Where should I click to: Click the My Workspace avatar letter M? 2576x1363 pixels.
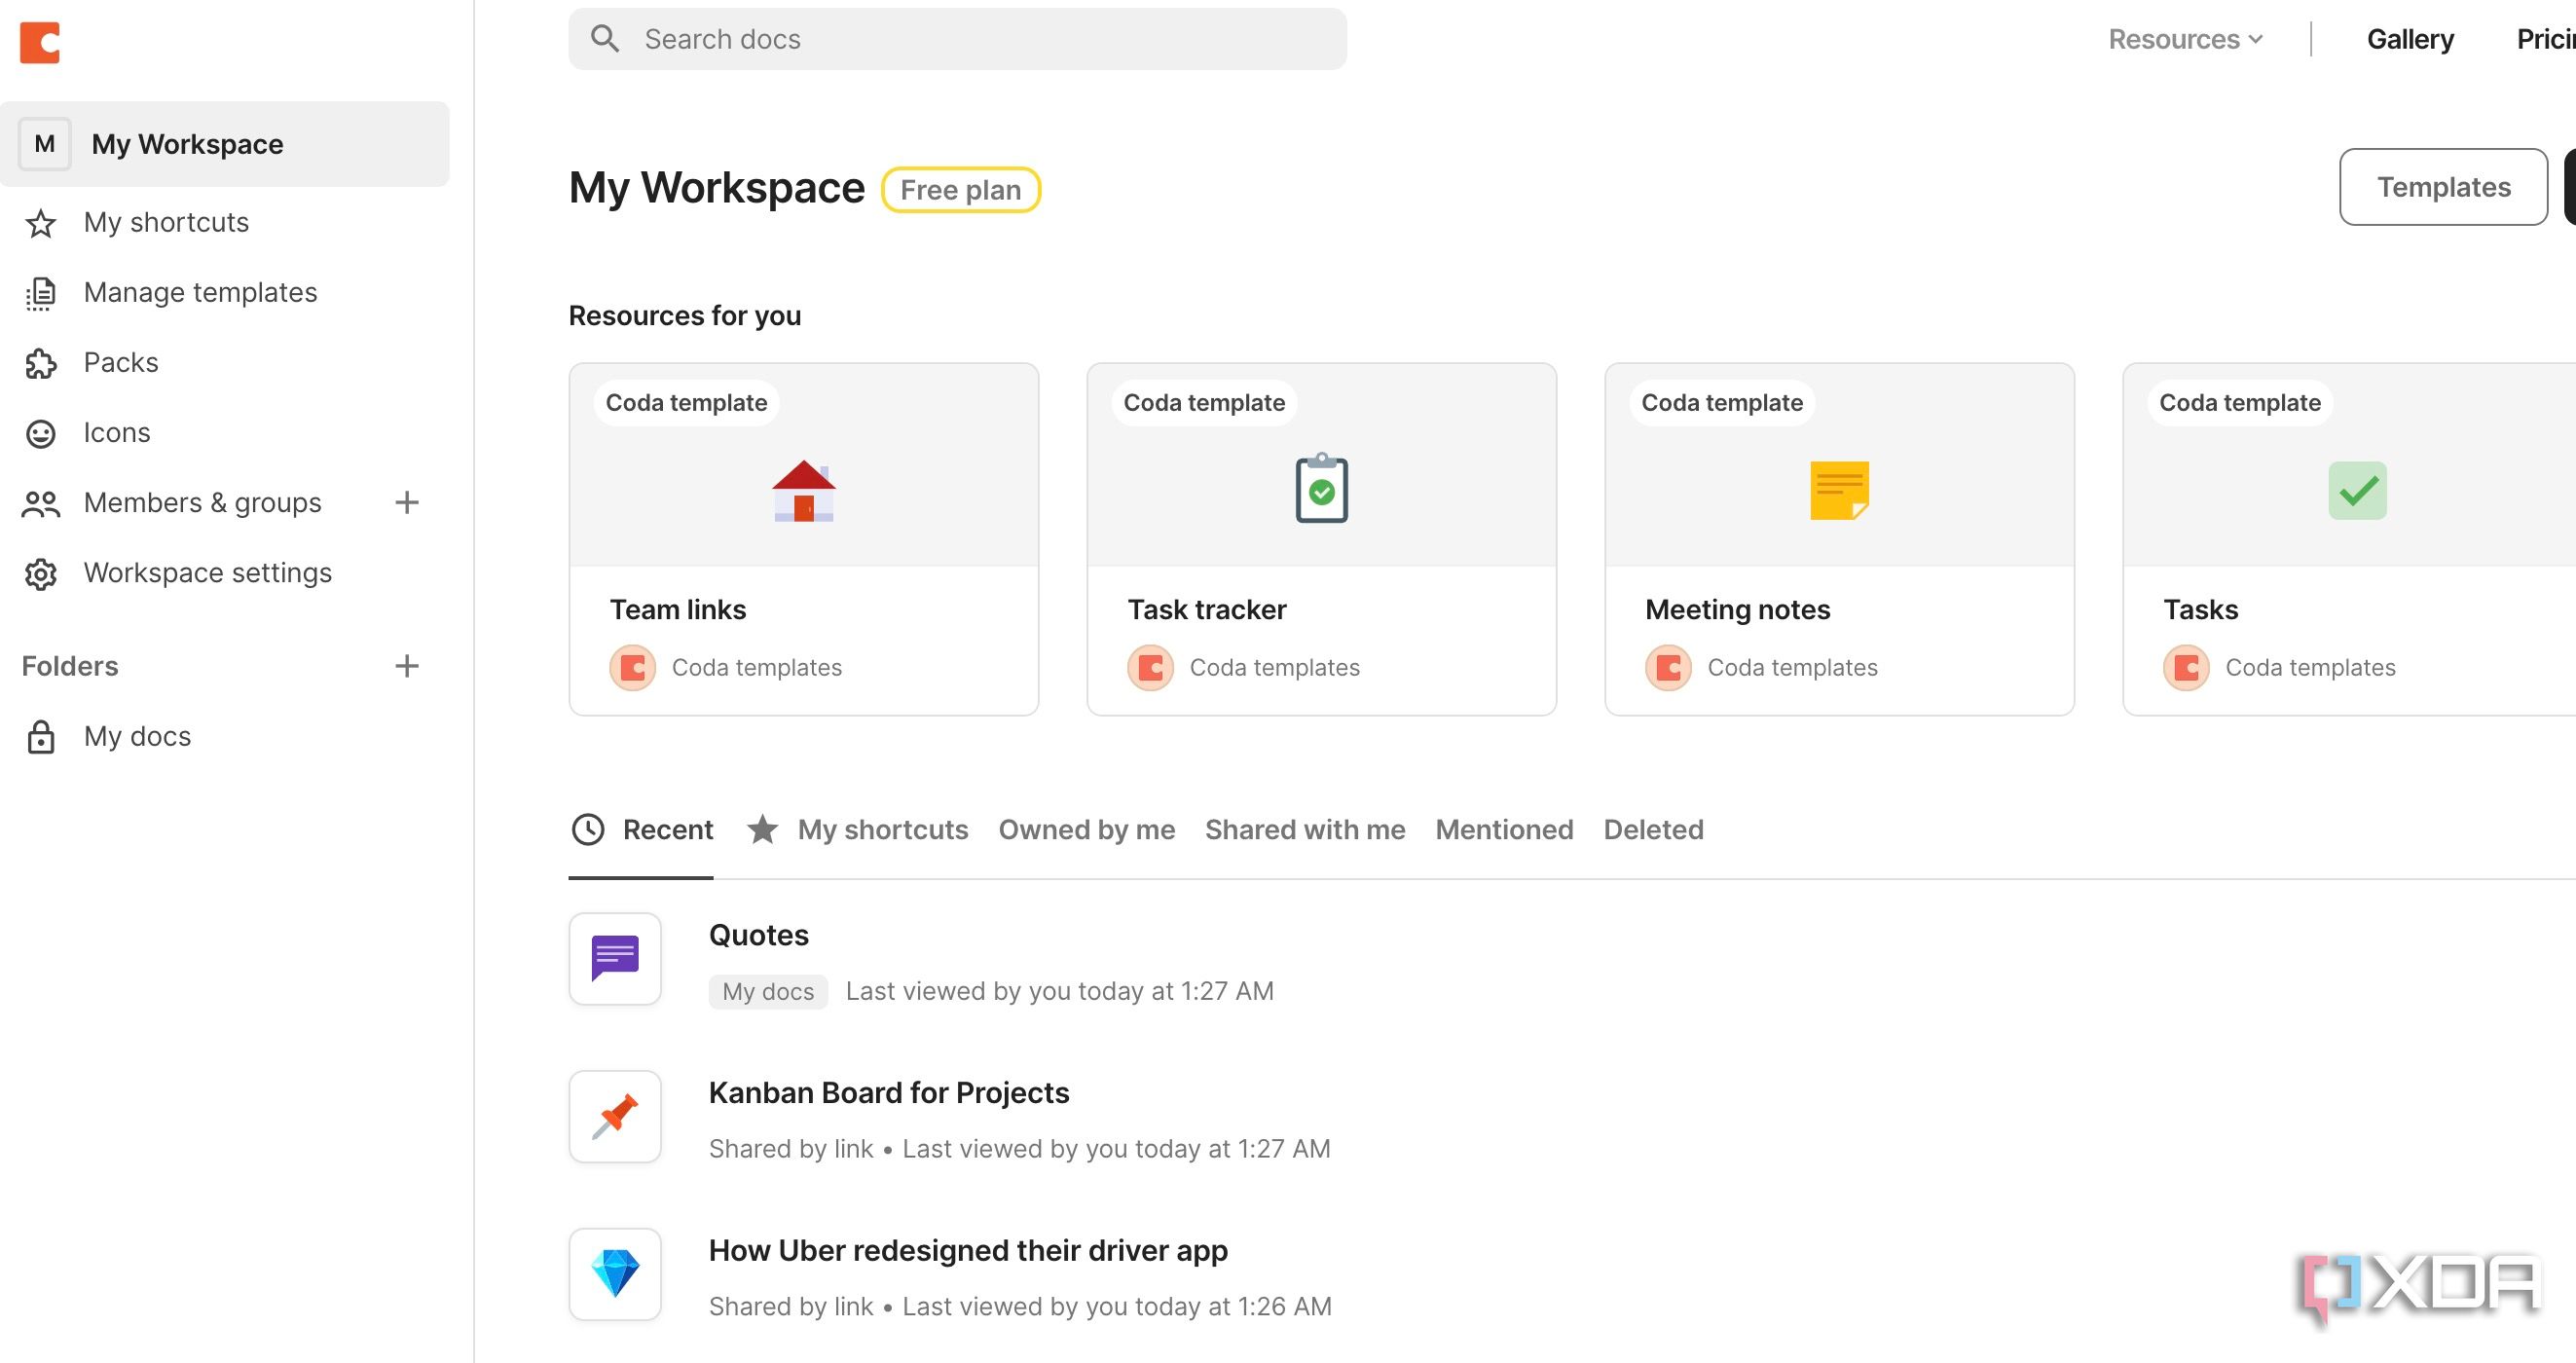45,144
